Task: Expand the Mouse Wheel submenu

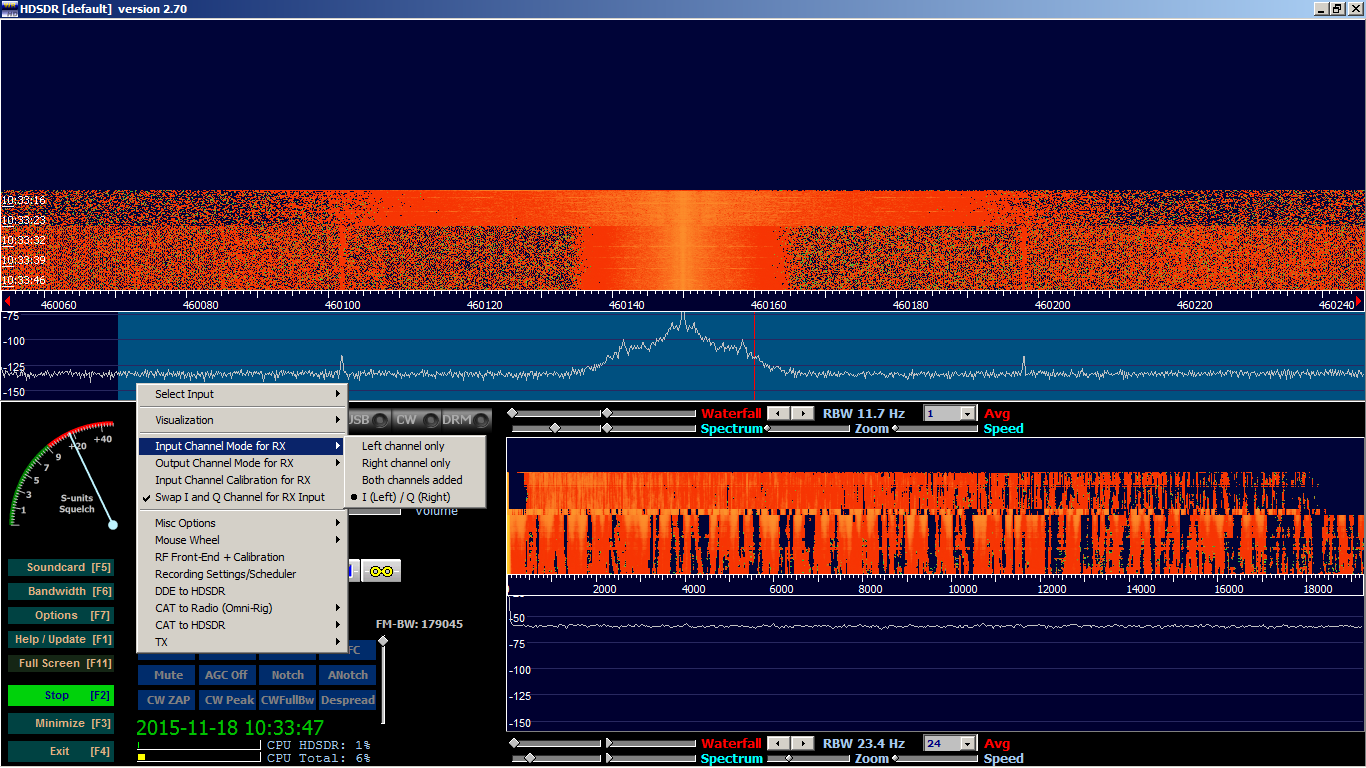Action: tap(241, 540)
